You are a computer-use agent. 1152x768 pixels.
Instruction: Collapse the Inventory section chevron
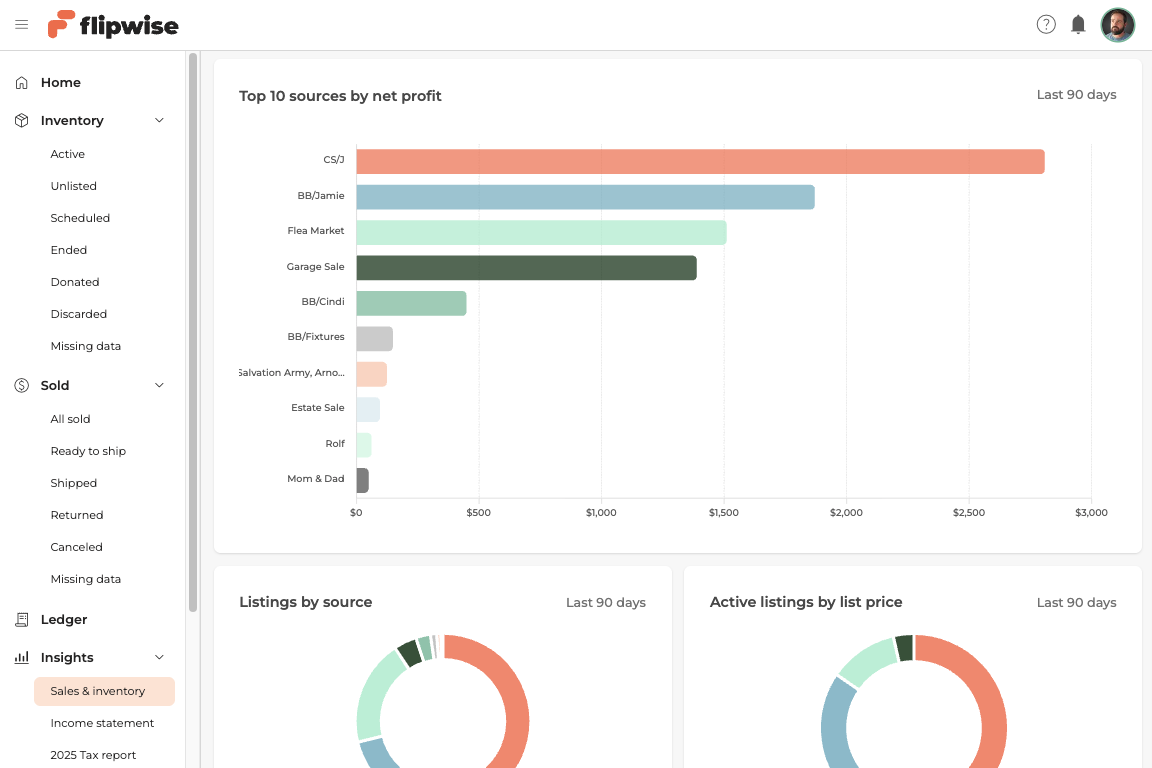click(159, 121)
